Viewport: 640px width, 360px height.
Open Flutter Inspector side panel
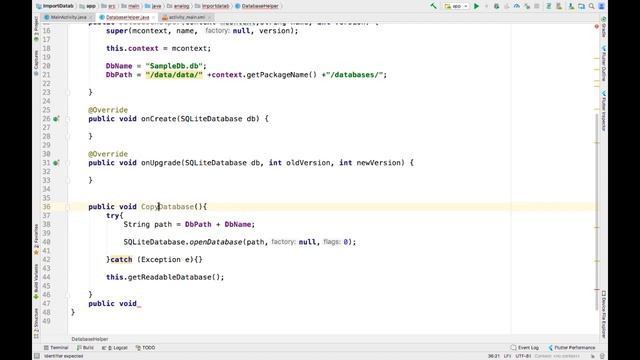(604, 111)
